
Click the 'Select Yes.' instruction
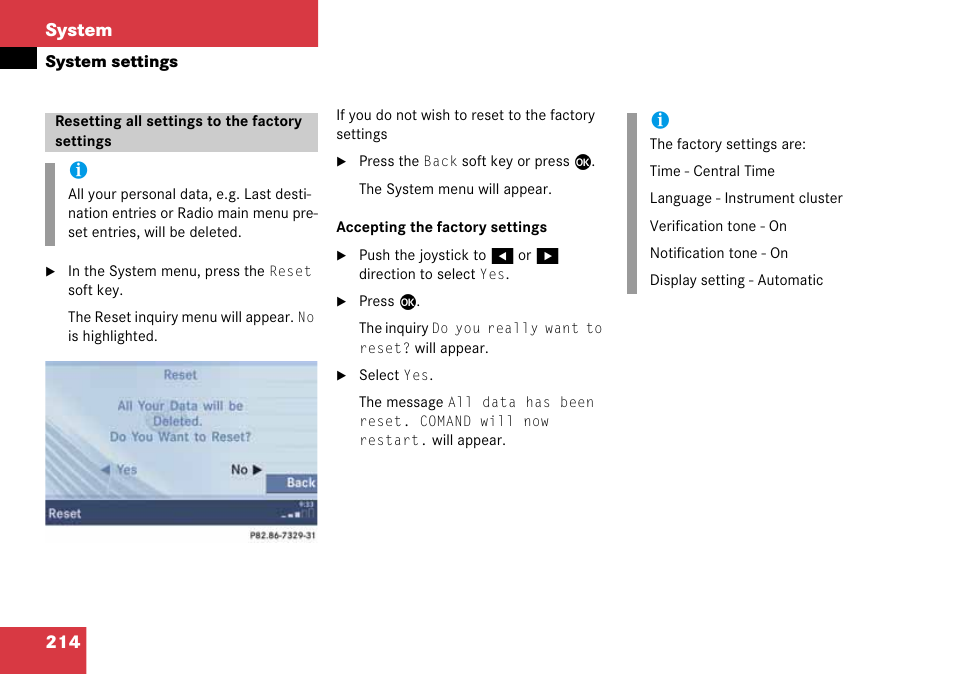click(x=396, y=375)
